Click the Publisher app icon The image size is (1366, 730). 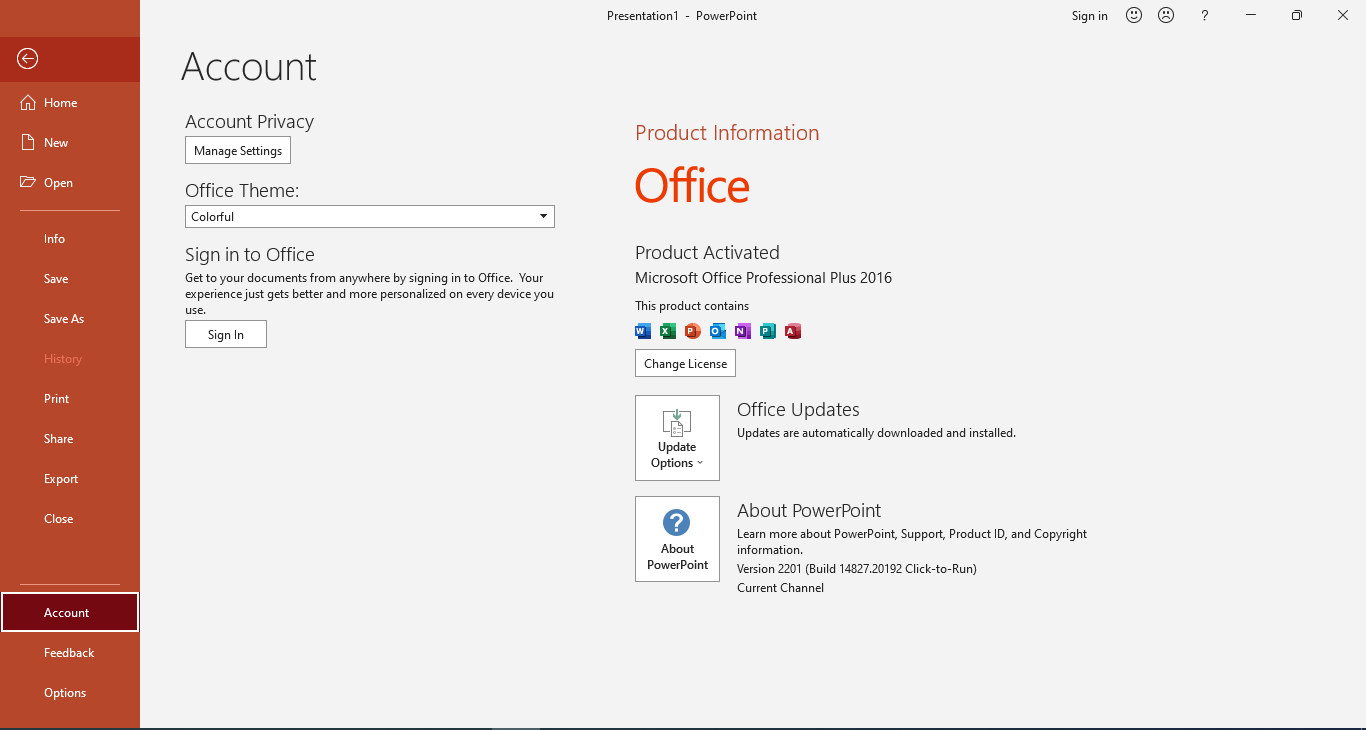point(768,331)
